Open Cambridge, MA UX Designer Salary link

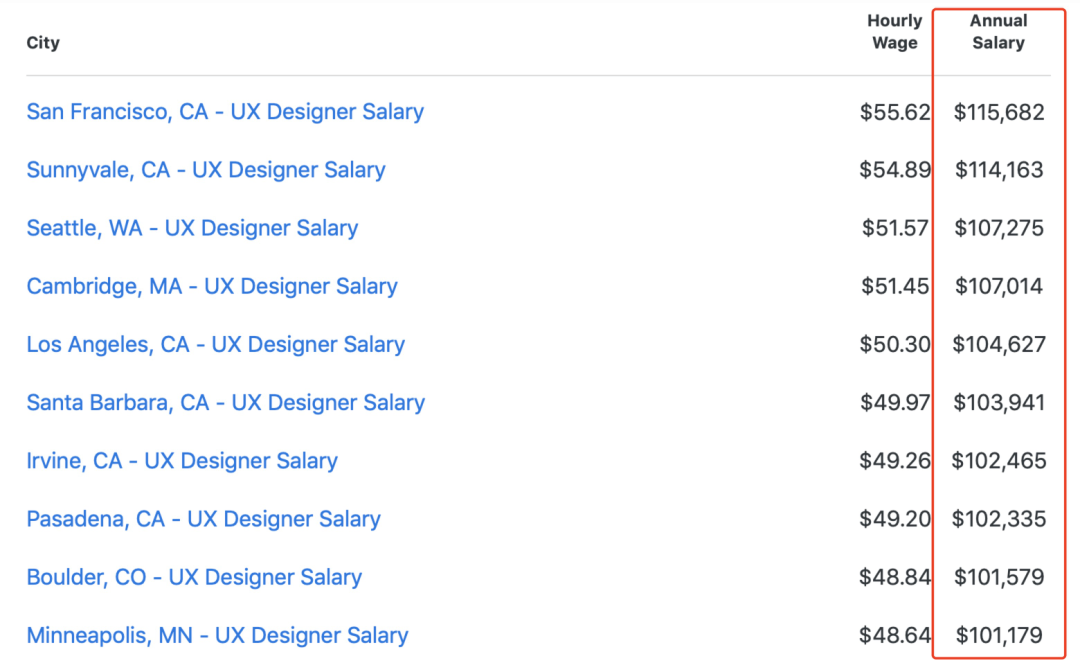click(x=212, y=286)
